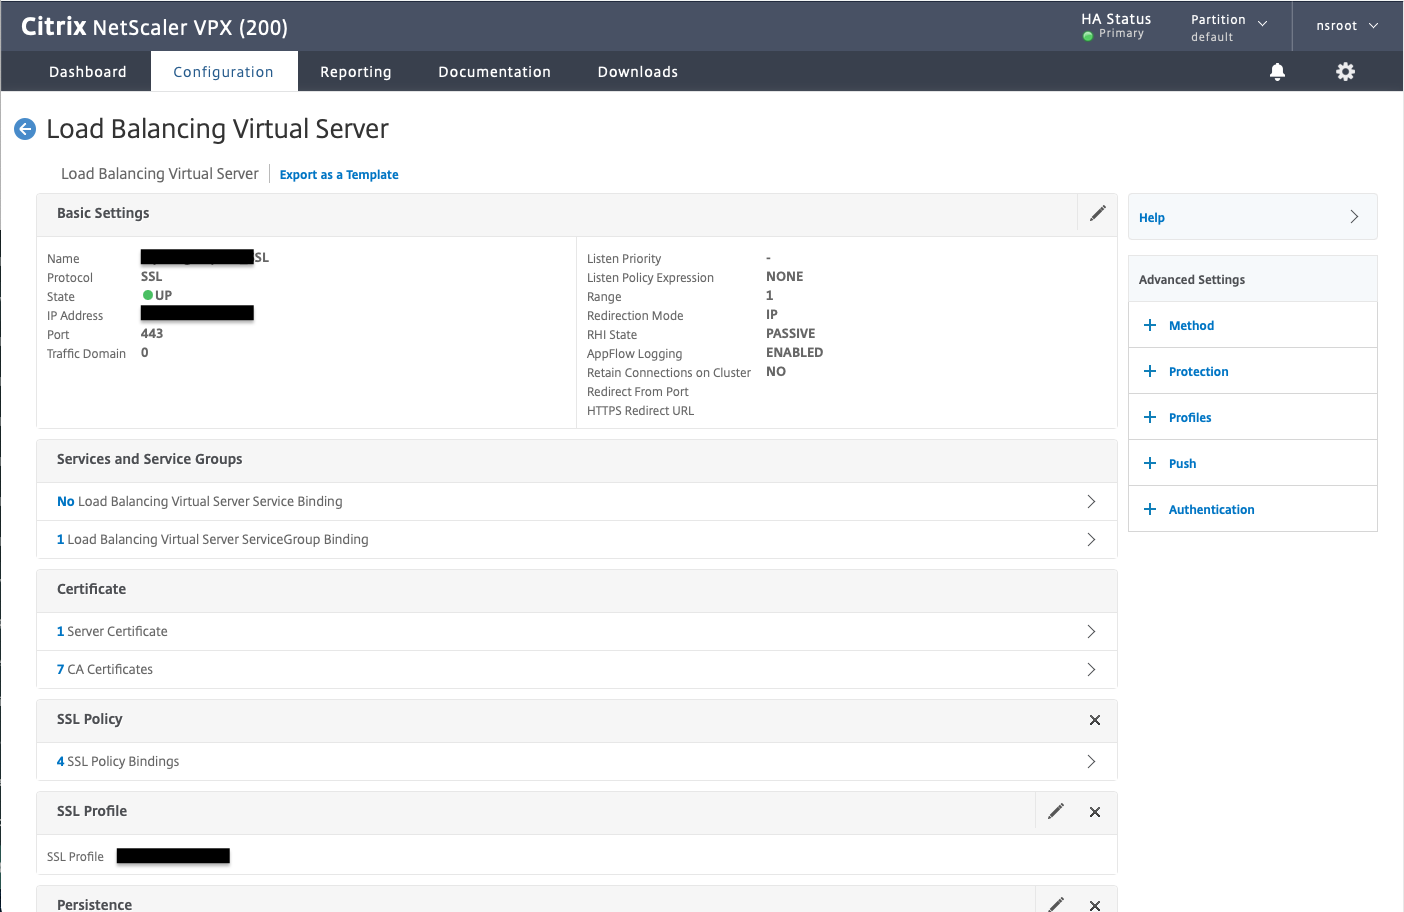
Task: Click Export as a Template link
Action: [x=339, y=174]
